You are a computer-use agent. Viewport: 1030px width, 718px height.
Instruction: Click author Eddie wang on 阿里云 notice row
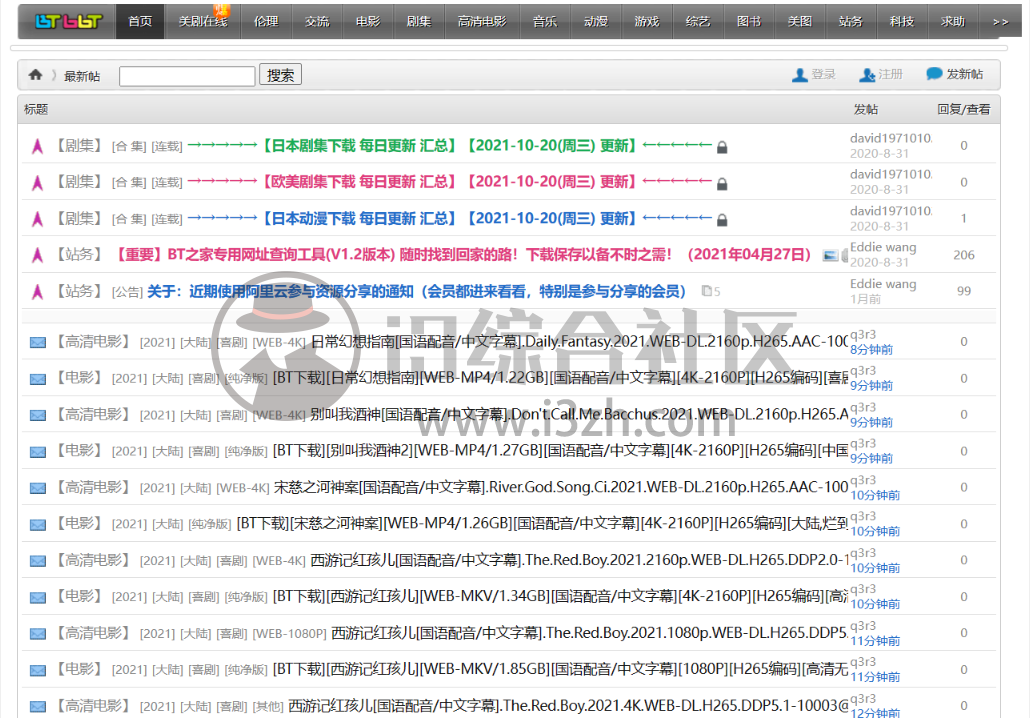point(883,284)
